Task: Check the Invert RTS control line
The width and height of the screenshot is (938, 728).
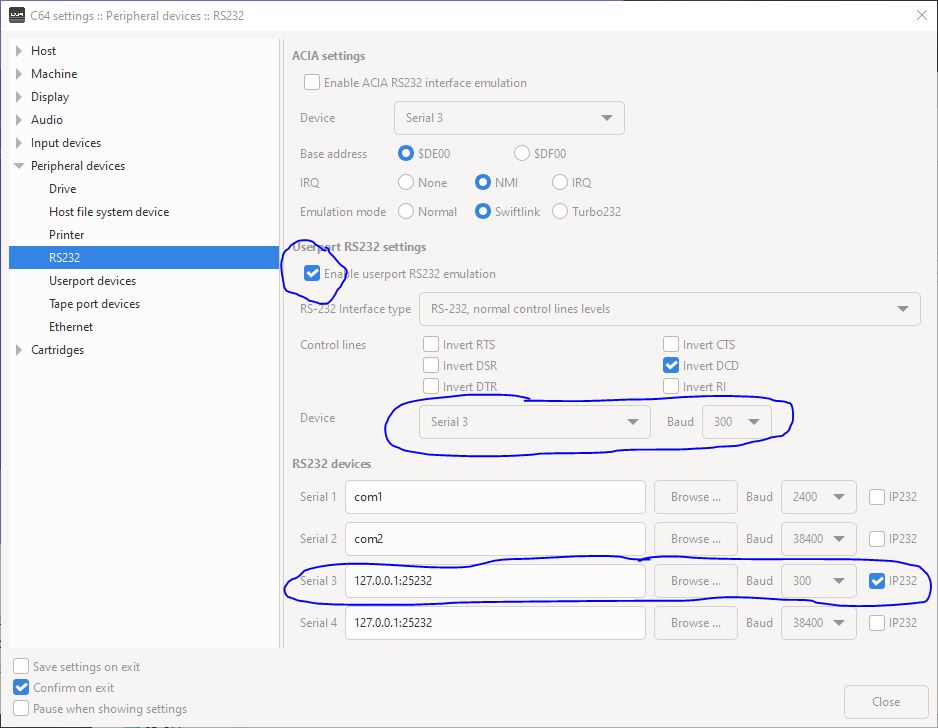Action: click(x=430, y=344)
